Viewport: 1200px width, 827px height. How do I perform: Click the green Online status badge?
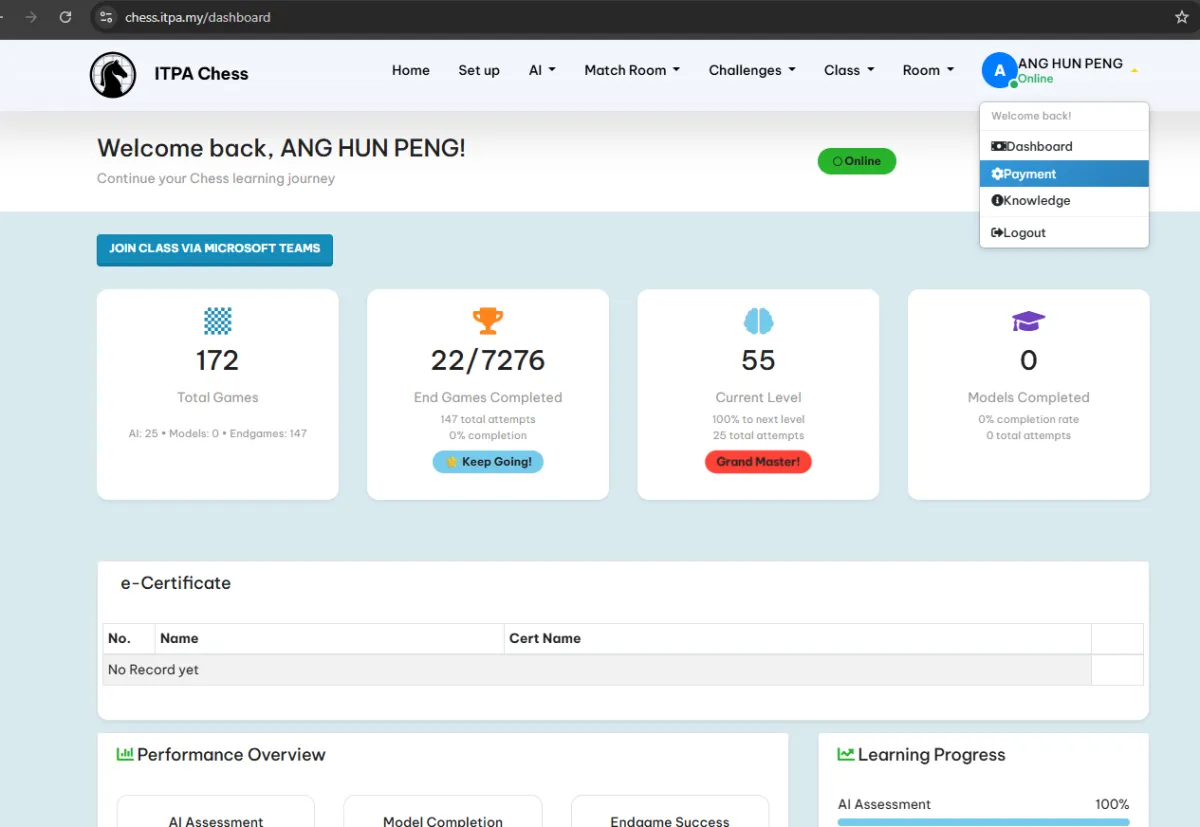[x=857, y=161]
